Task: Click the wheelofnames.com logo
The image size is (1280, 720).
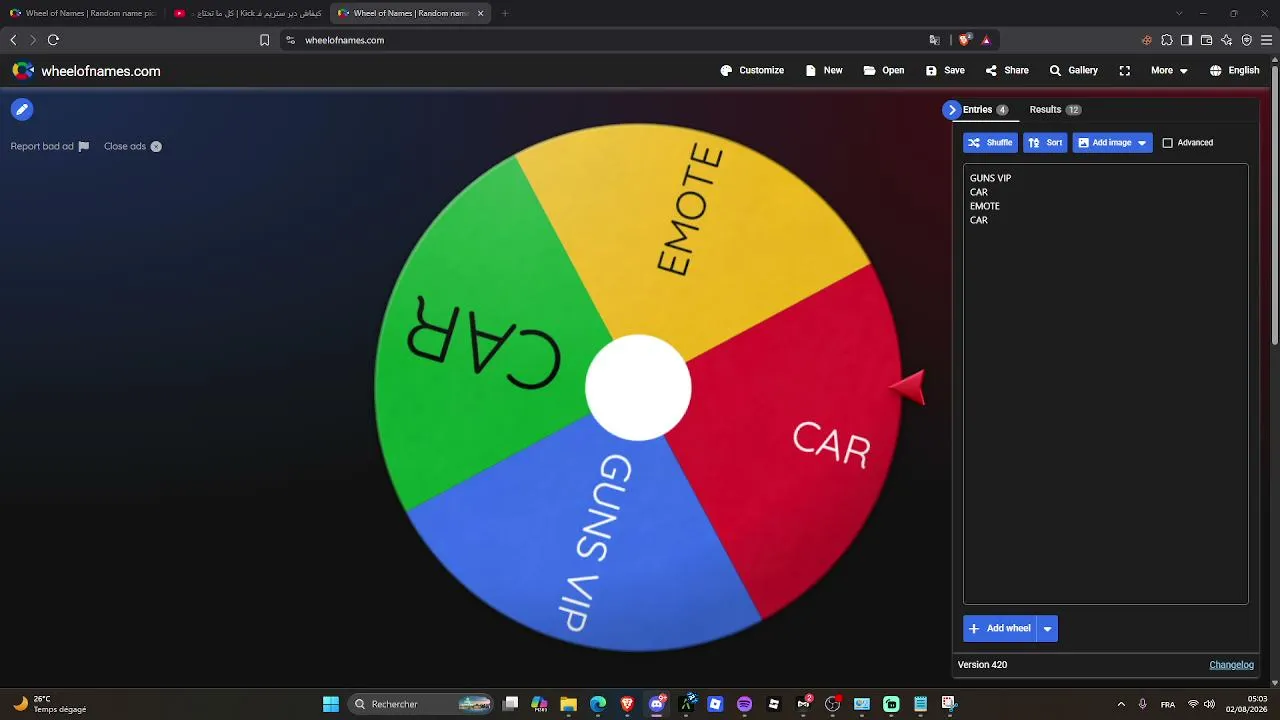Action: point(86,71)
